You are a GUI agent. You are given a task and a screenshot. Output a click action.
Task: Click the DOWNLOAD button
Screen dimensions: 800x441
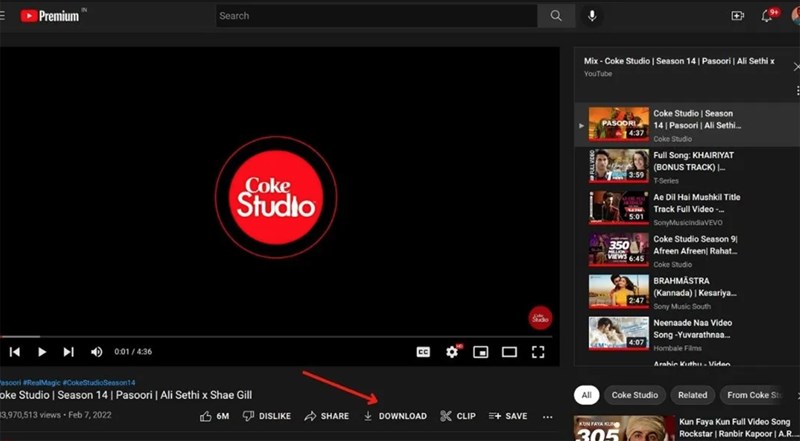pos(395,416)
